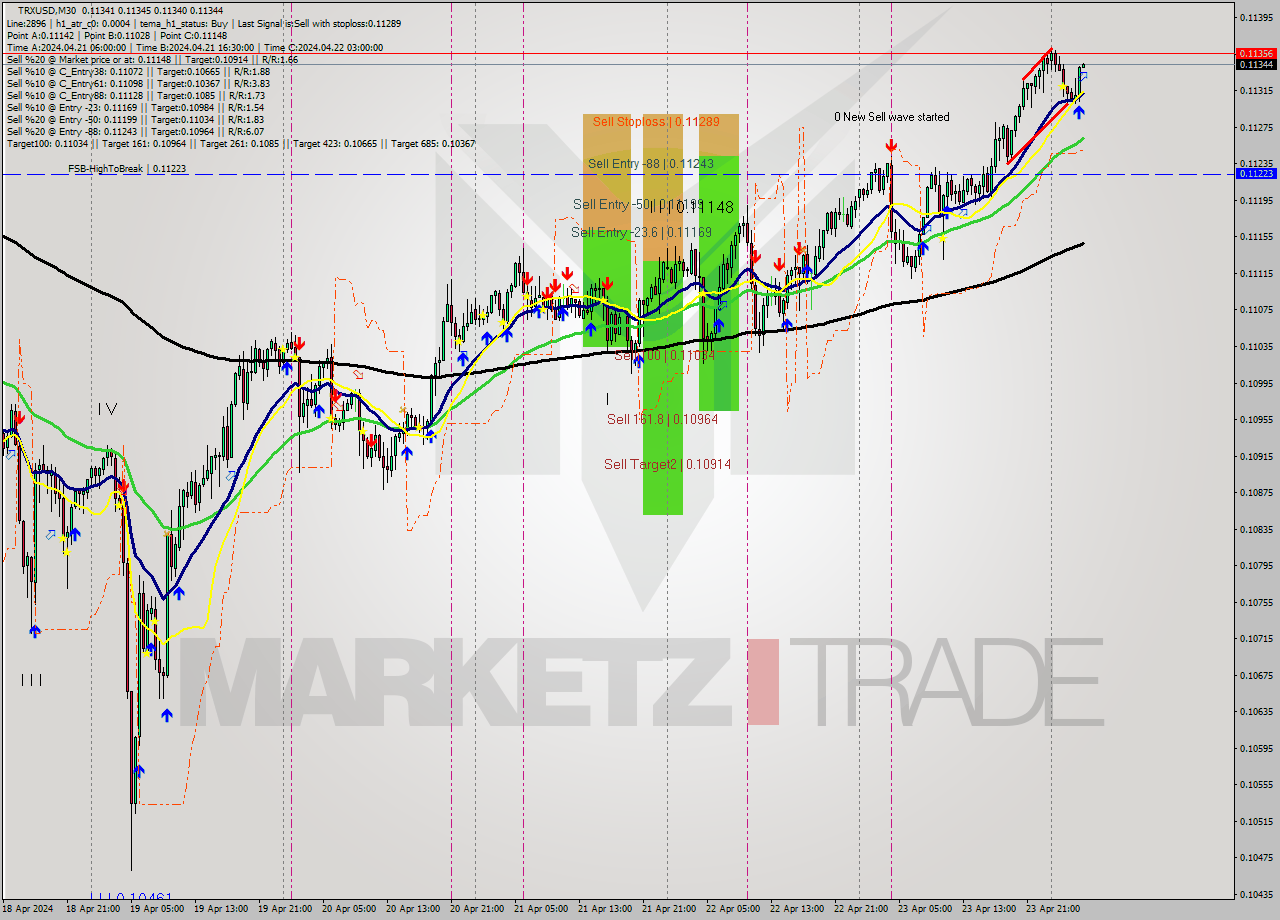1280x920 pixels.
Task: Click the 0.10555 price axis value
Action: 1255,785
